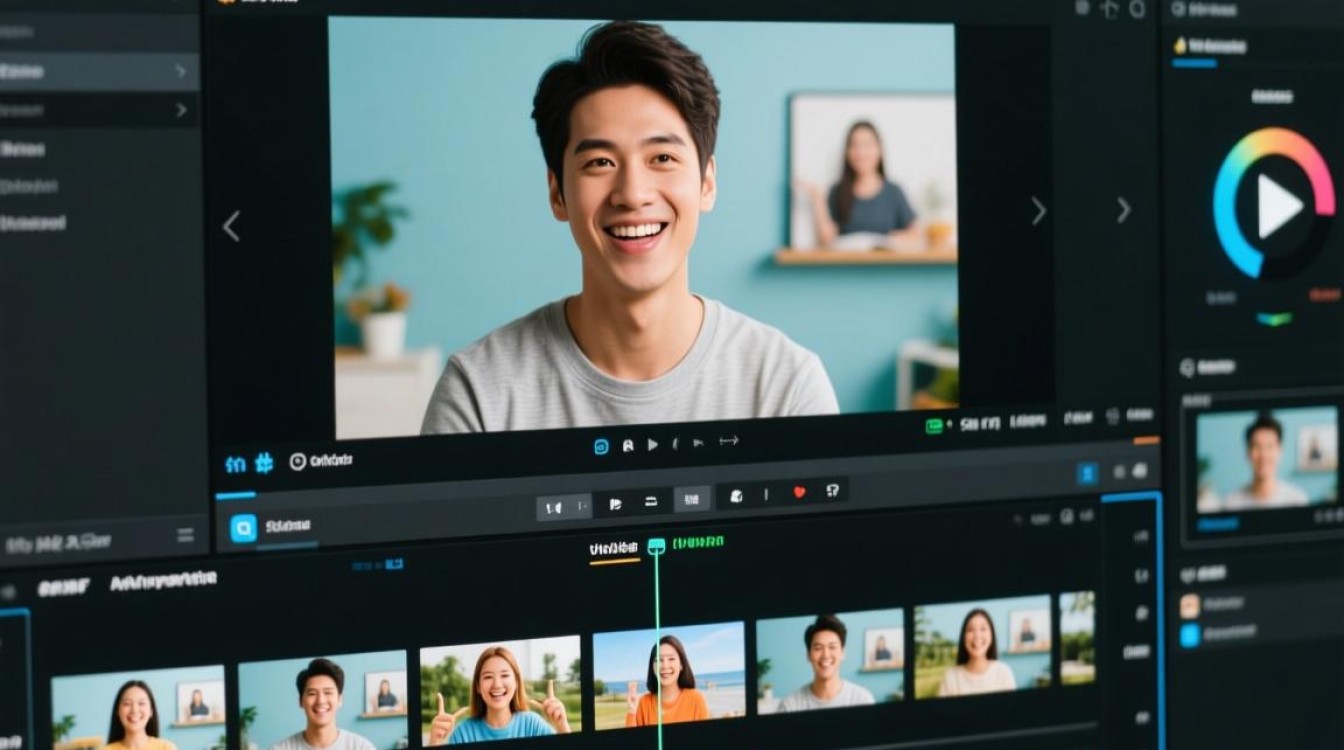Click the orange square icon in the right panel list
The width and height of the screenshot is (1344, 750).
point(1189,606)
